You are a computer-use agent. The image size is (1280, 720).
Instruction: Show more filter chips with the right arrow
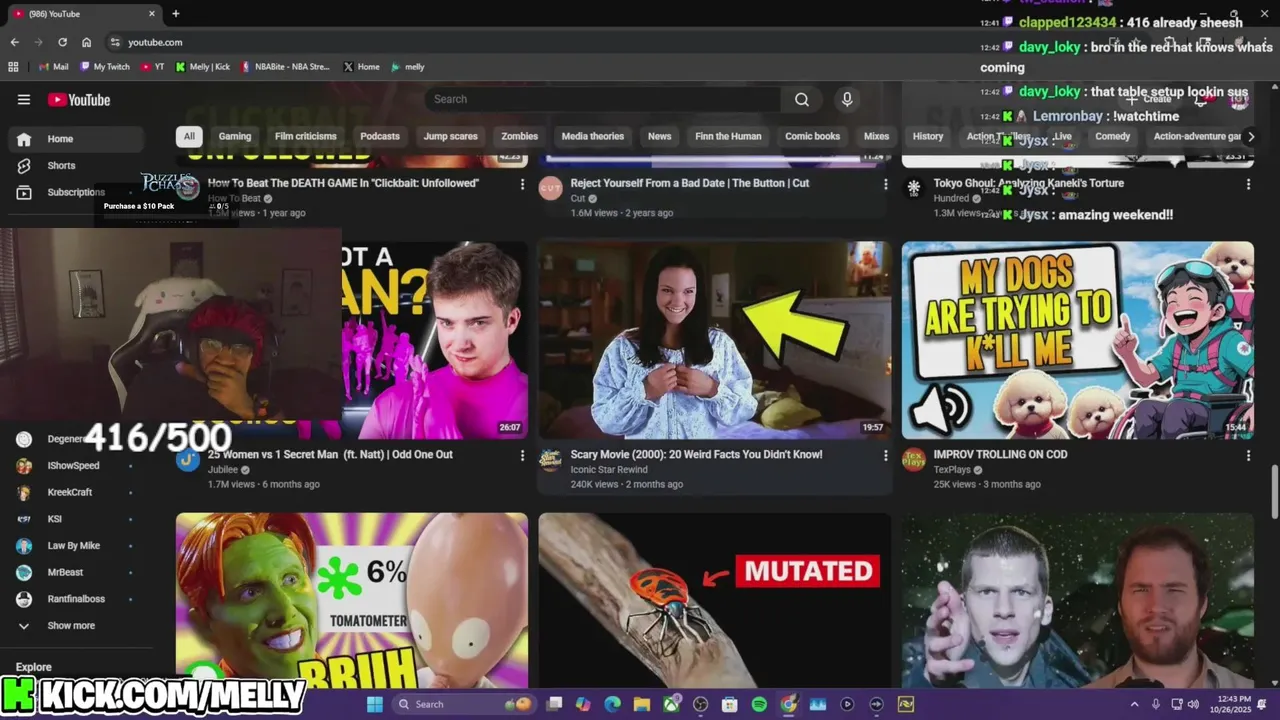(x=1250, y=136)
